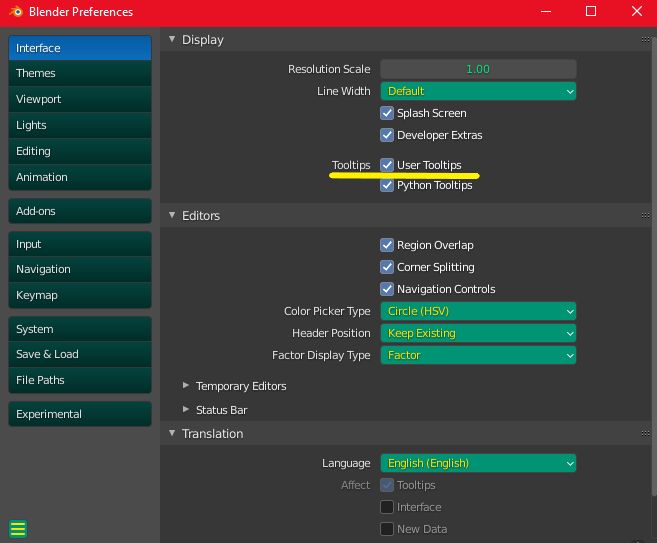Expand the Status Bar subpanel
Image resolution: width=657 pixels, height=543 pixels.
[x=186, y=409]
